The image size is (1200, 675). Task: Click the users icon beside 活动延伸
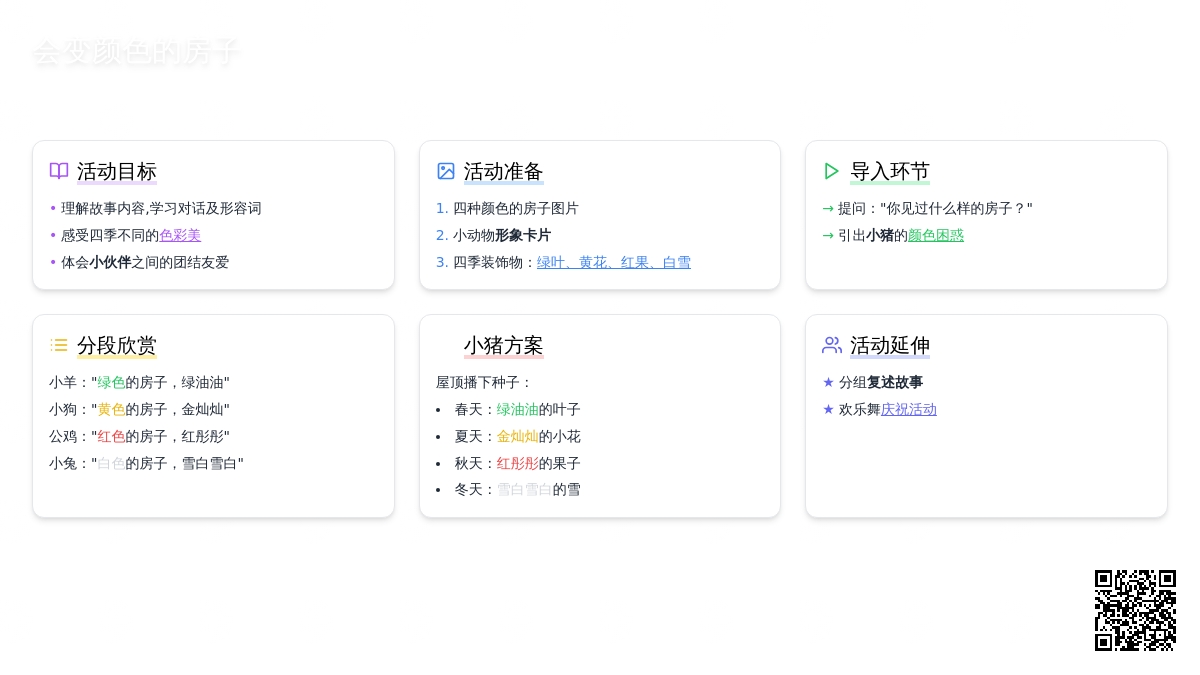(832, 345)
